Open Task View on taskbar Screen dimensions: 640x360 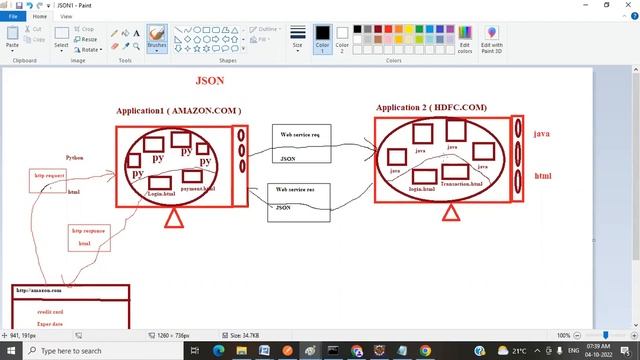(x=195, y=351)
